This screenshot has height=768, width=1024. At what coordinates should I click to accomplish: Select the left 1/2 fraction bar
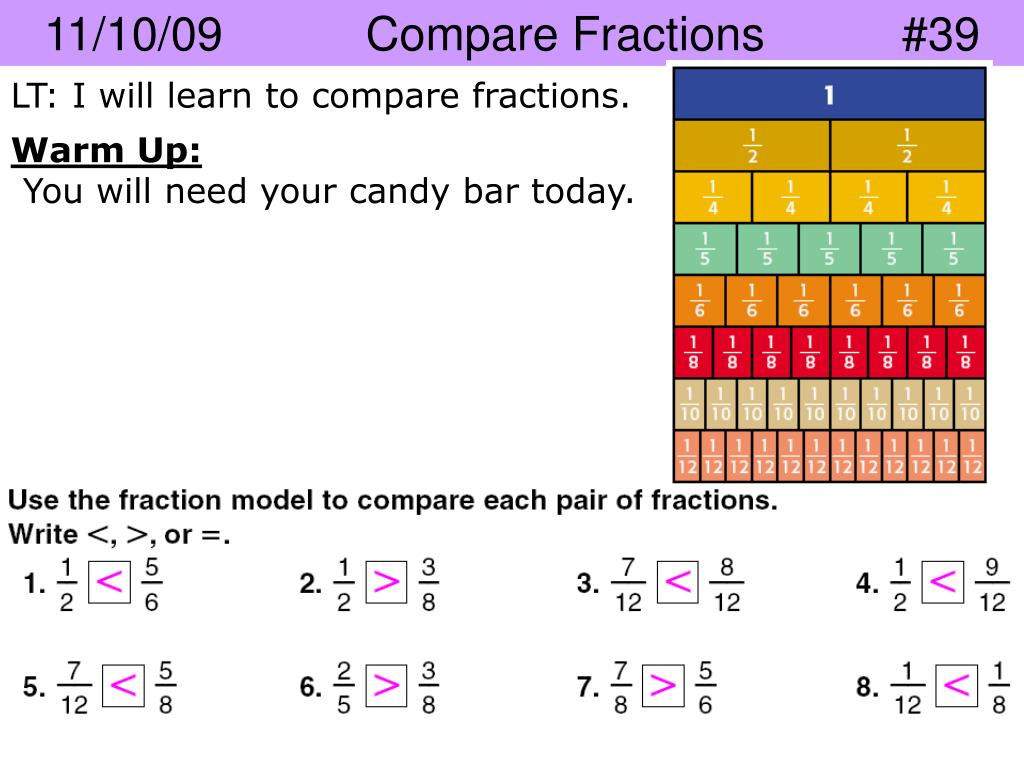[752, 146]
